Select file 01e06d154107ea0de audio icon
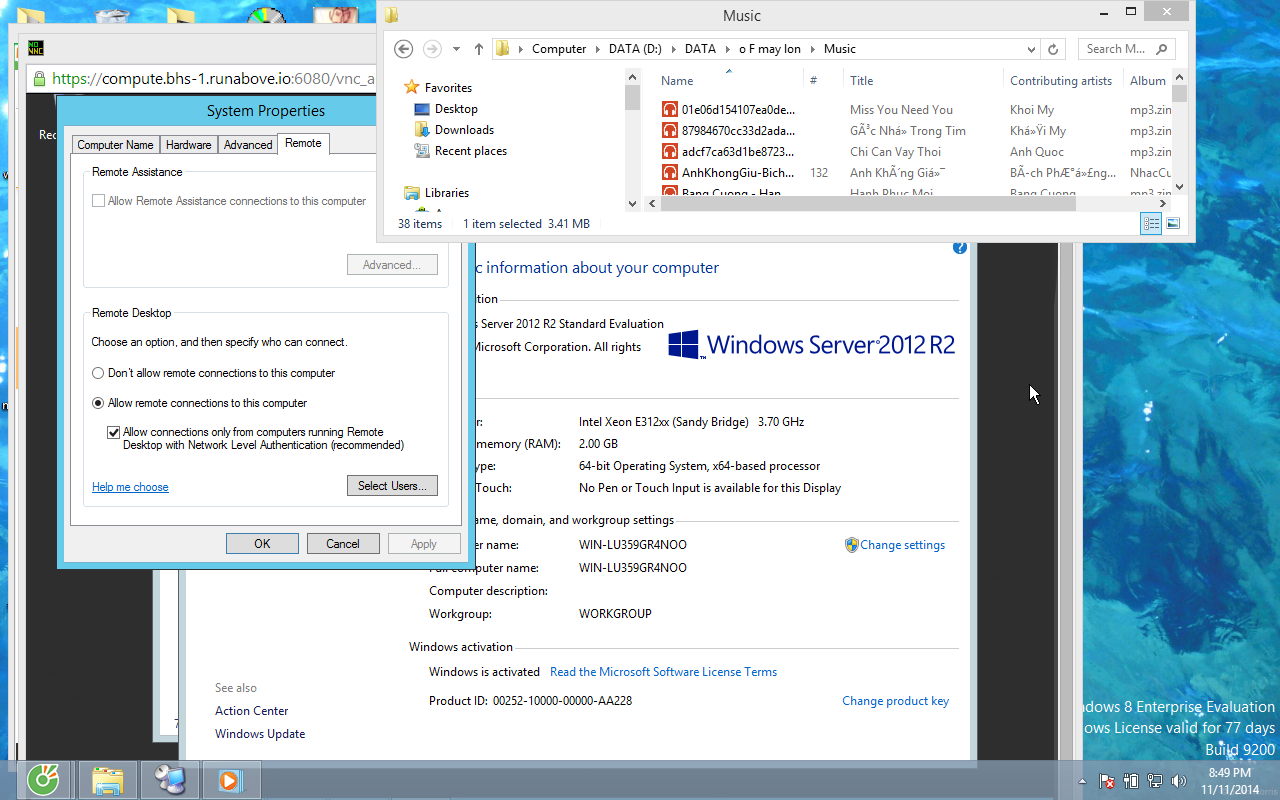1280x800 pixels. (x=670, y=110)
